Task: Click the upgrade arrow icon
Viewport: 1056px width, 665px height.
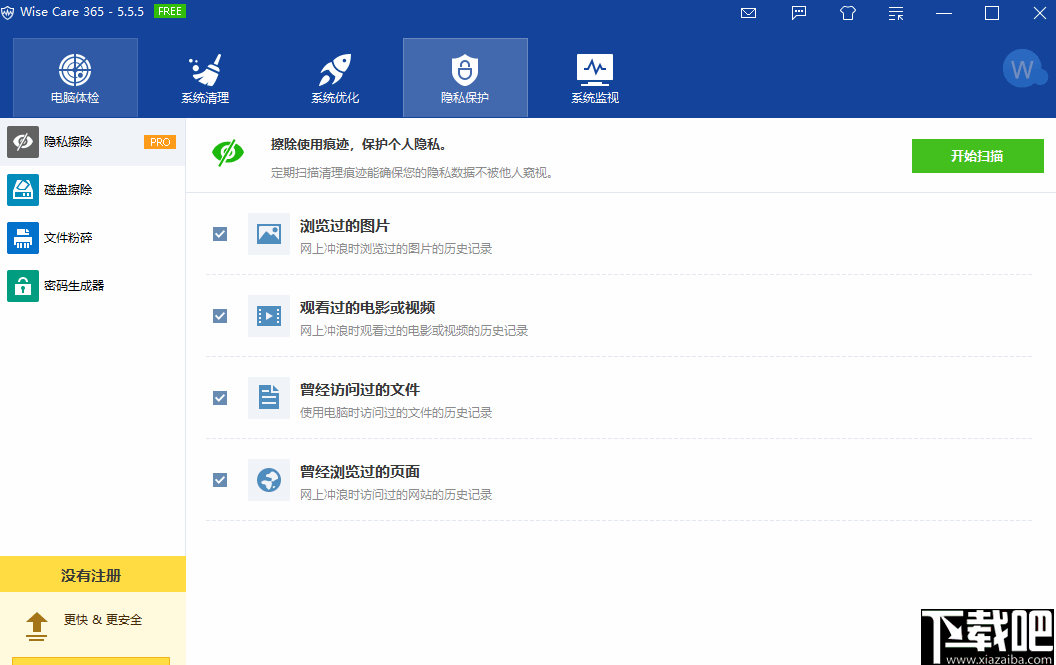Action: click(x=36, y=626)
